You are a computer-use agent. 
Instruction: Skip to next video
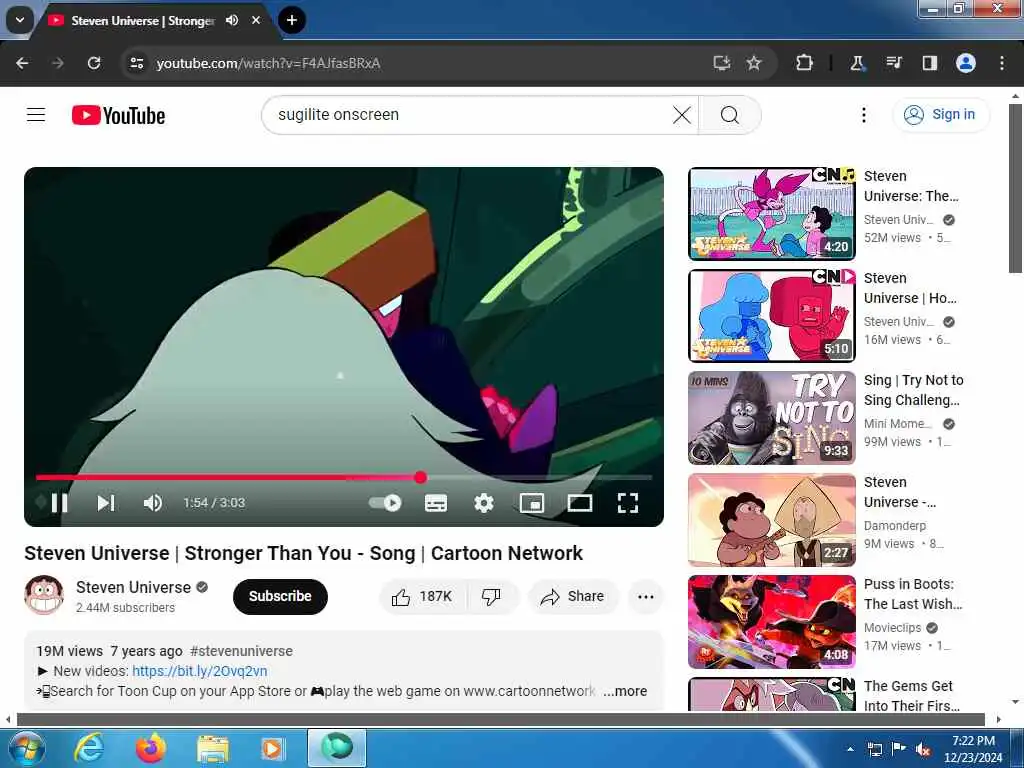pyautogui.click(x=106, y=503)
